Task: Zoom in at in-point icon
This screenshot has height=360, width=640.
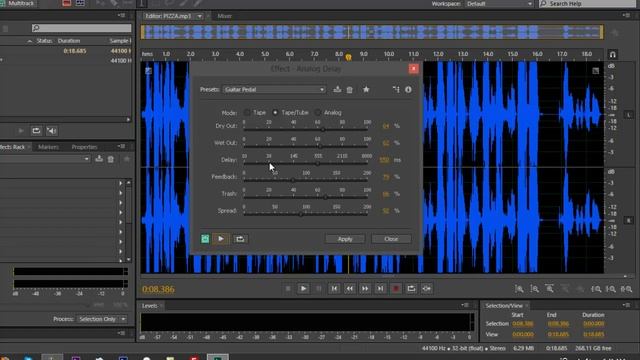Action: (x=596, y=289)
